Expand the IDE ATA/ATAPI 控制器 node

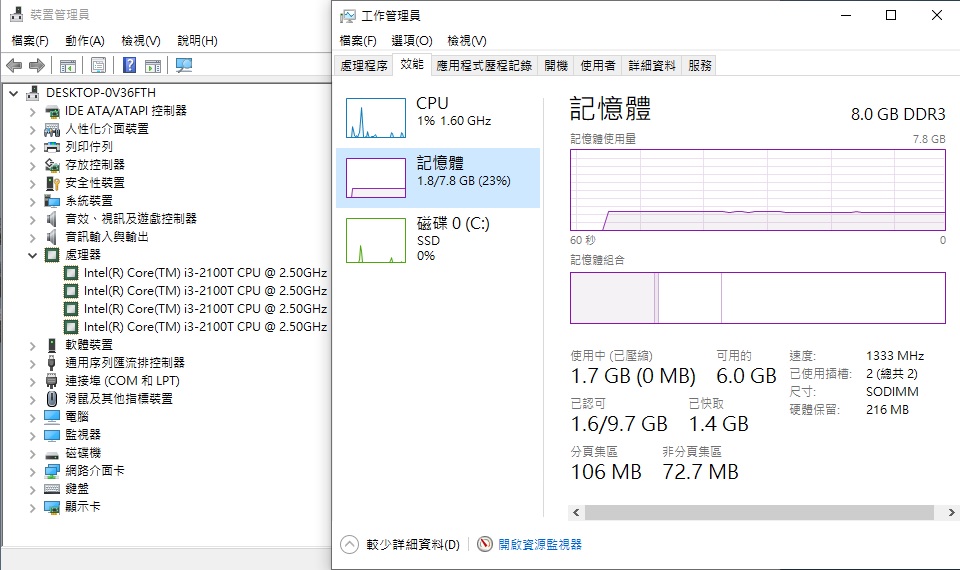(x=32, y=111)
